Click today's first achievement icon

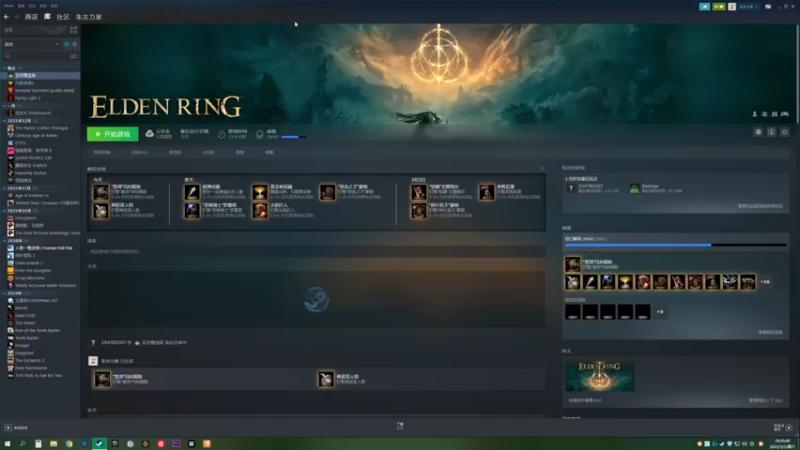pos(101,192)
